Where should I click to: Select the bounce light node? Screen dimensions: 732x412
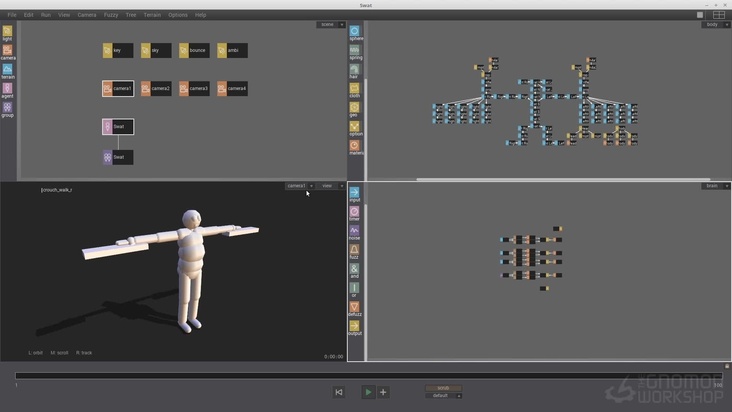pos(194,50)
